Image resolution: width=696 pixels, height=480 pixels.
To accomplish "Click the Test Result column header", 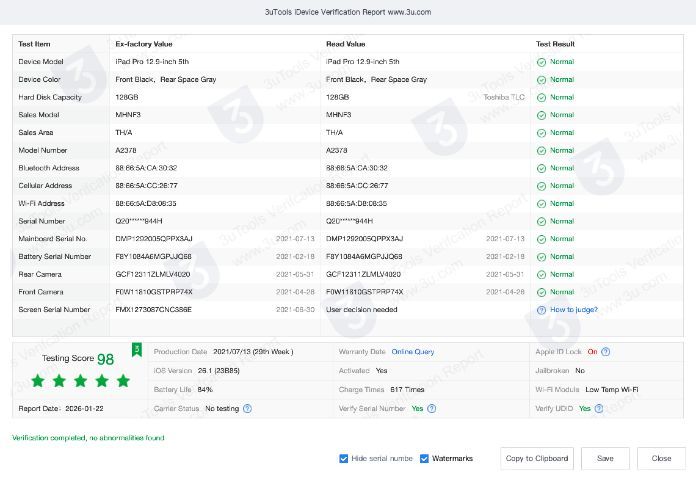I will 555,44.
